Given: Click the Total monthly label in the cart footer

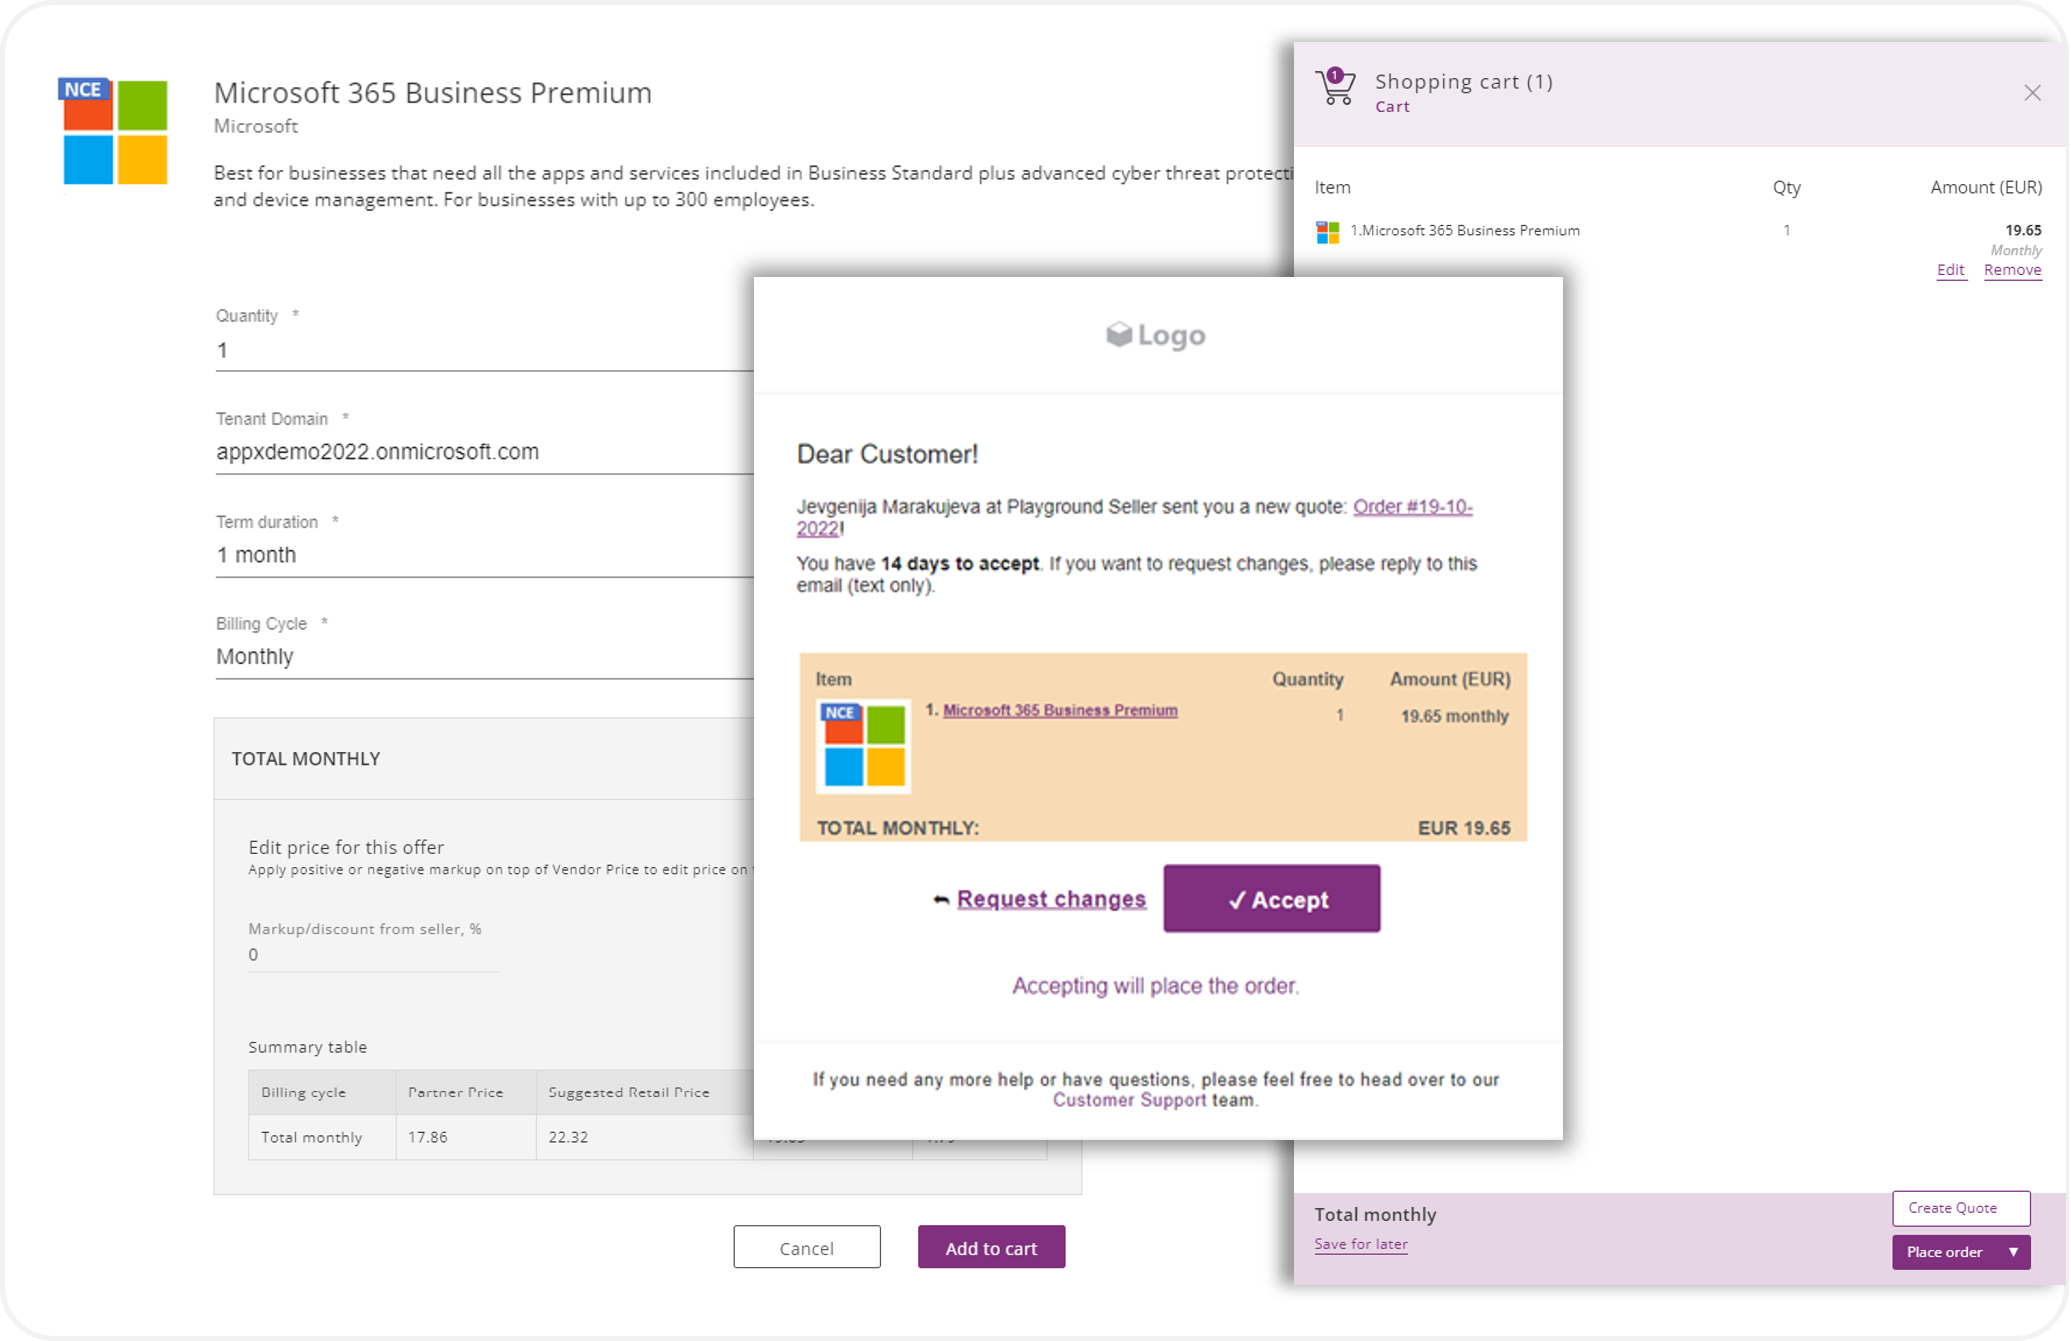Looking at the screenshot, I should (x=1375, y=1214).
